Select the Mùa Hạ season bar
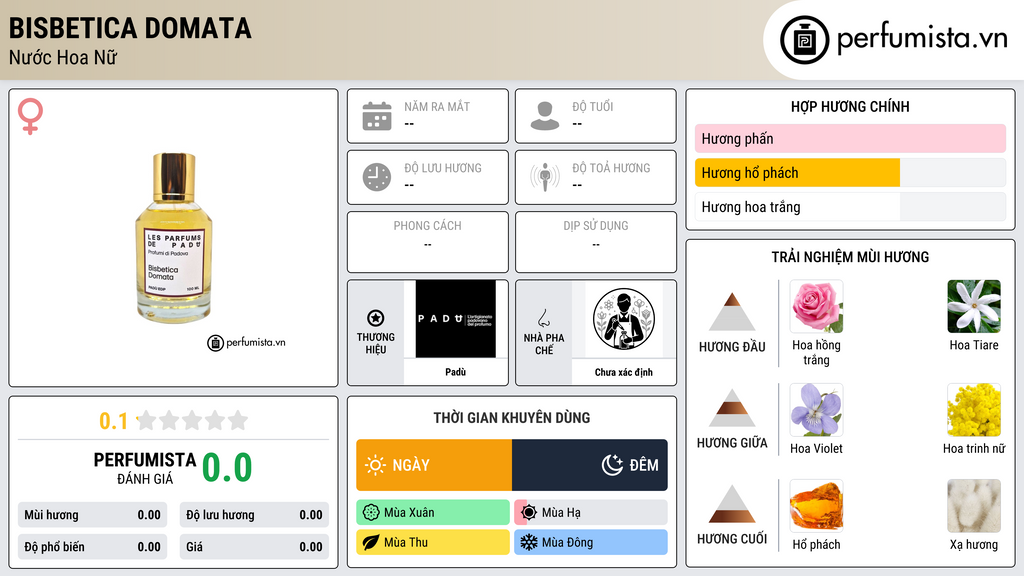1024x576 pixels. point(591,513)
